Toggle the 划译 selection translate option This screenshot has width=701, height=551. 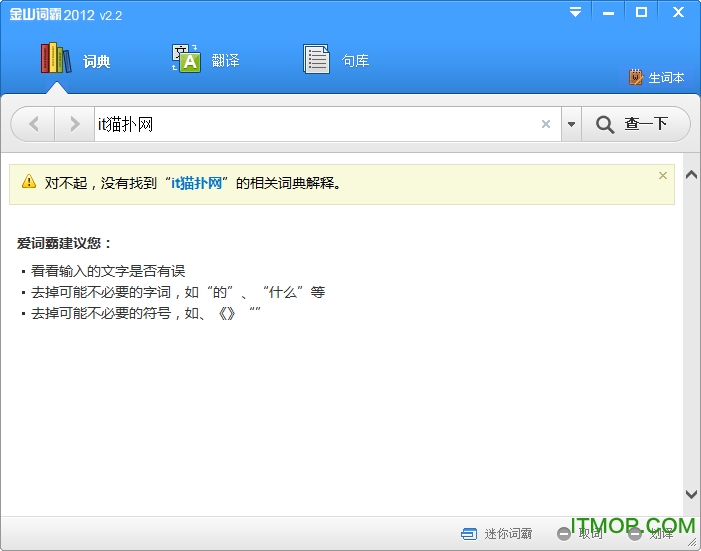point(651,533)
